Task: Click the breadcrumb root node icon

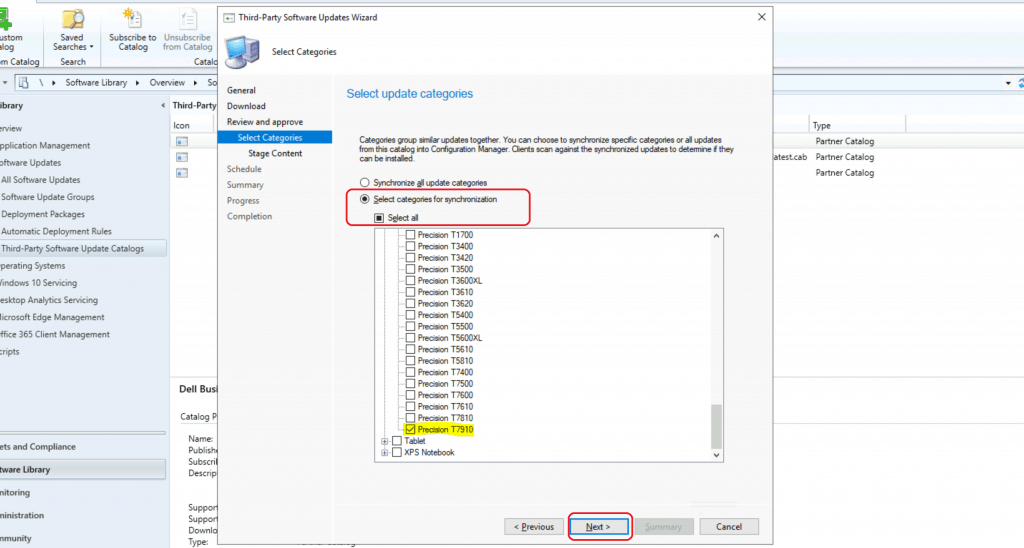Action: click(x=24, y=82)
